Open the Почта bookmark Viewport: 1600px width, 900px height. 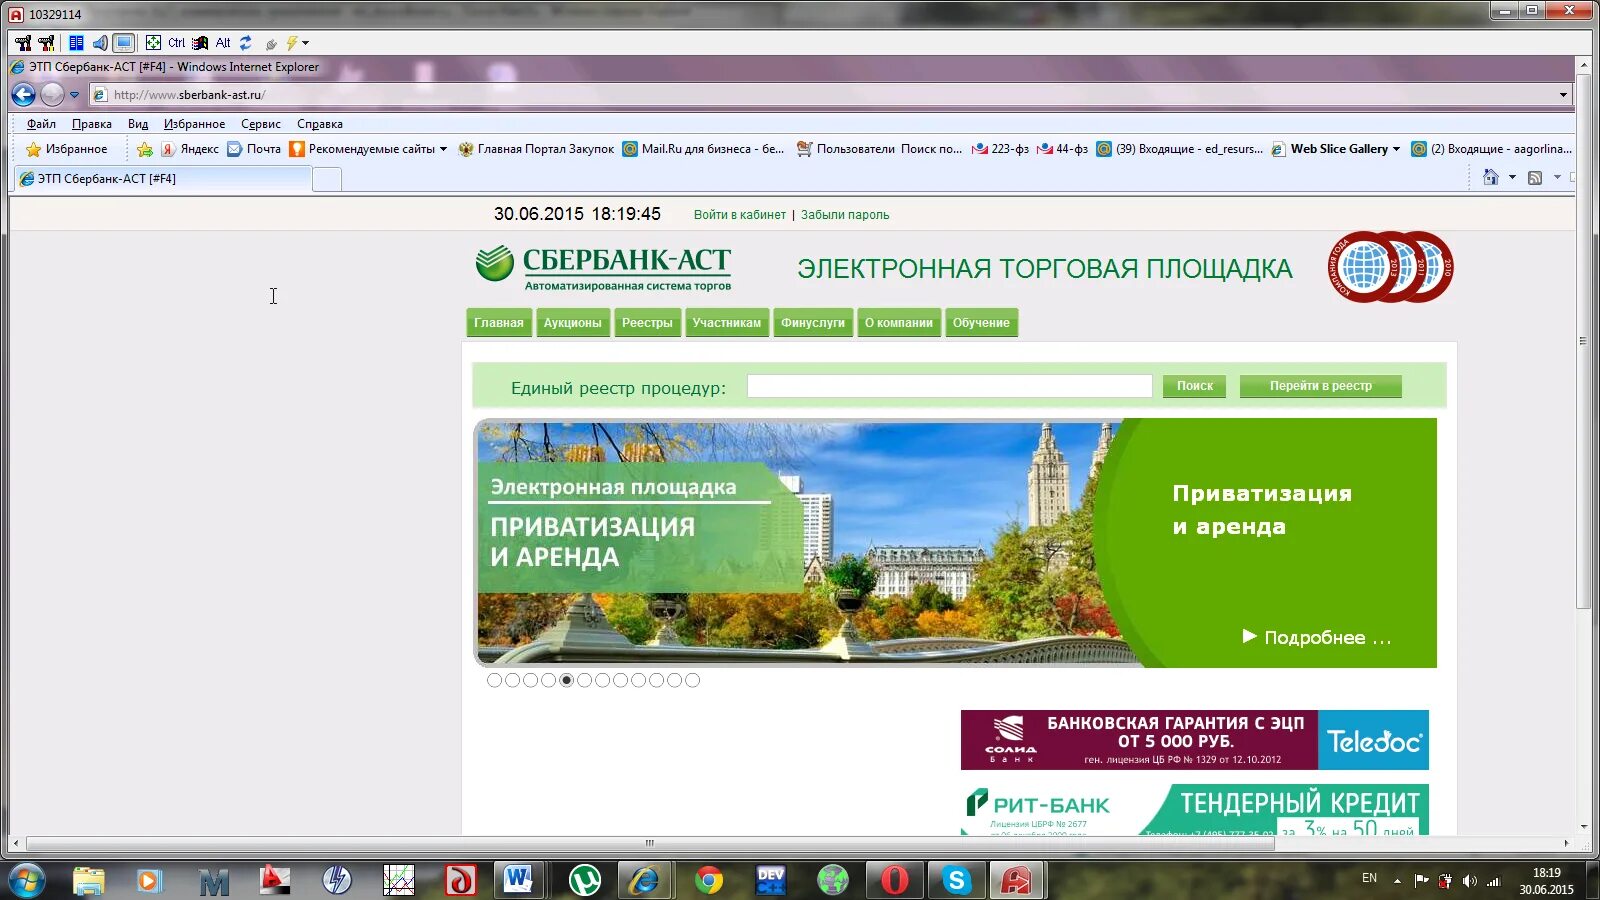point(254,149)
